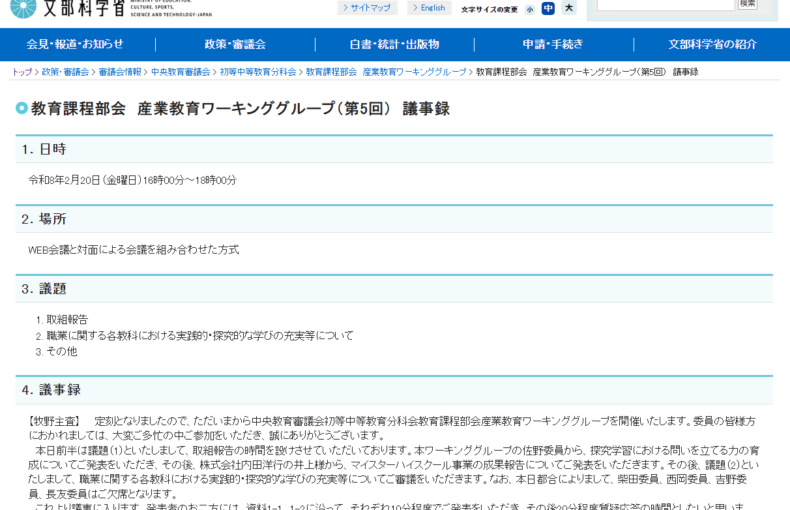This screenshot has width=790, height=510.
Task: Set font size to large (大)
Action: (568, 8)
